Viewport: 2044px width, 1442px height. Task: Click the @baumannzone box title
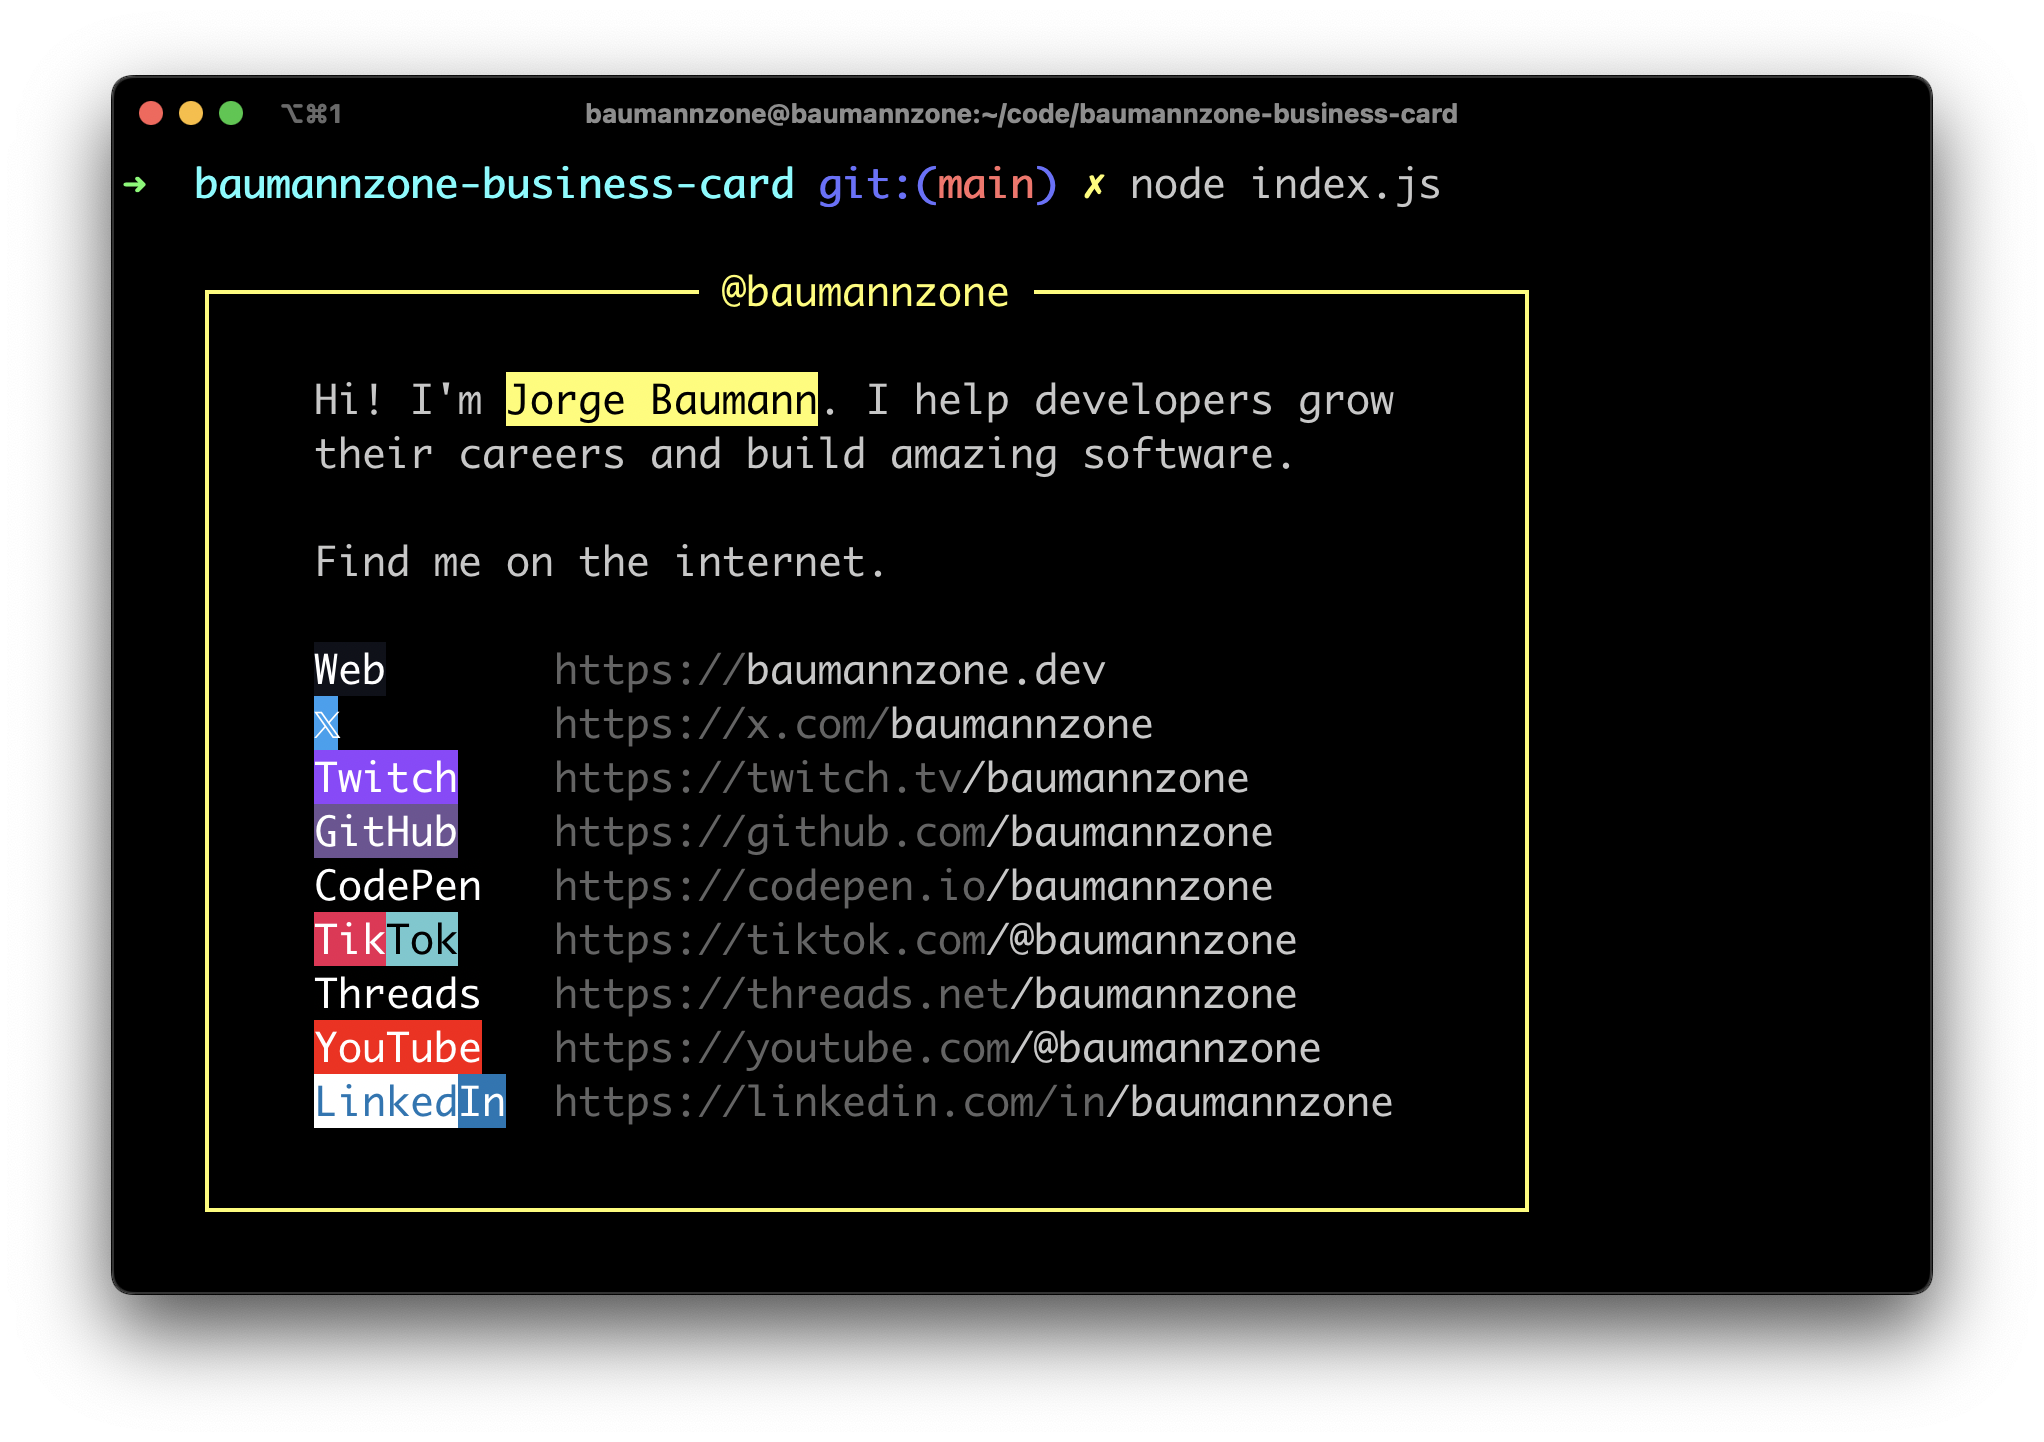pos(865,292)
